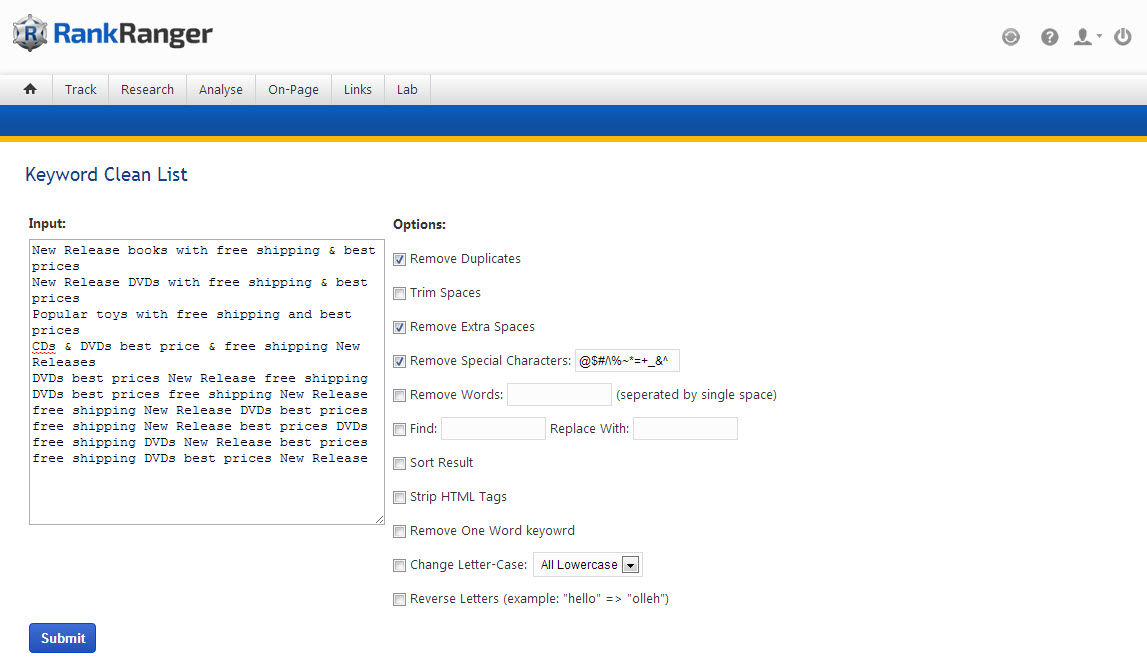Uncheck the Remove Duplicates checkbox
The height and width of the screenshot is (659, 1147).
tap(400, 259)
